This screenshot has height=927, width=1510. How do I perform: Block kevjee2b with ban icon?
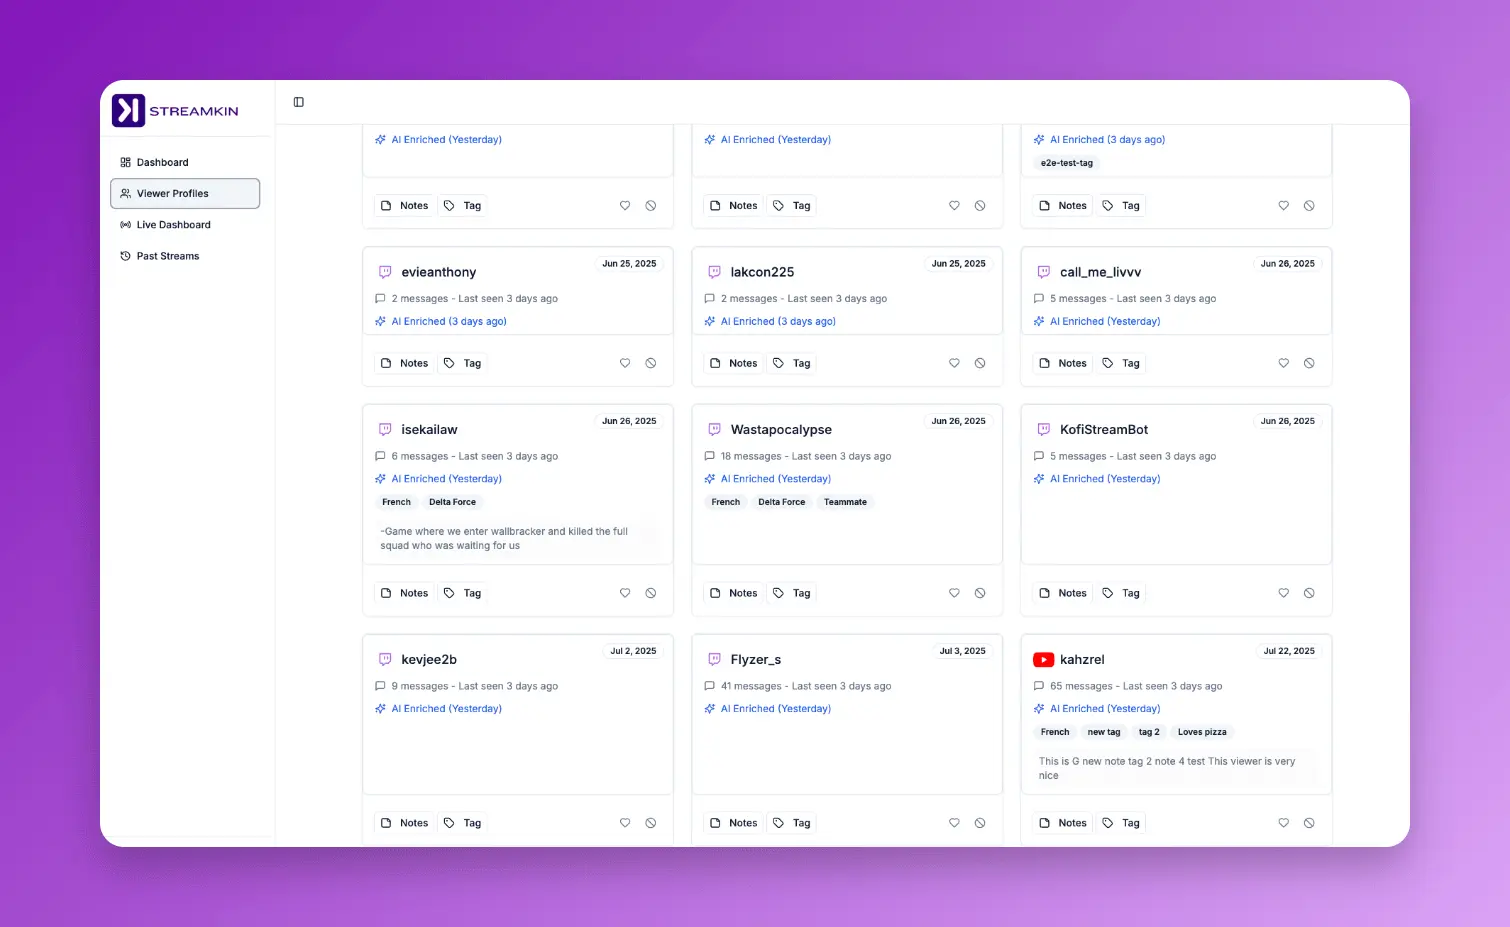(x=651, y=823)
